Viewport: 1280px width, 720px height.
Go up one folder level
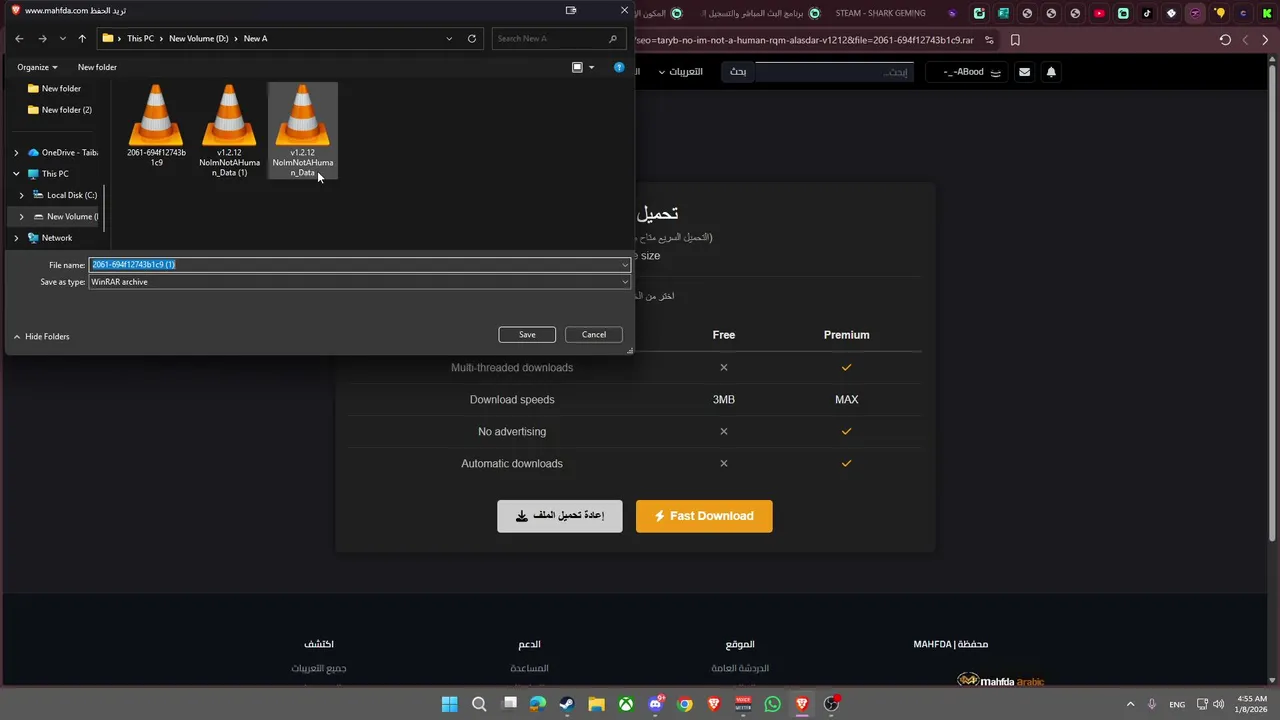point(82,38)
